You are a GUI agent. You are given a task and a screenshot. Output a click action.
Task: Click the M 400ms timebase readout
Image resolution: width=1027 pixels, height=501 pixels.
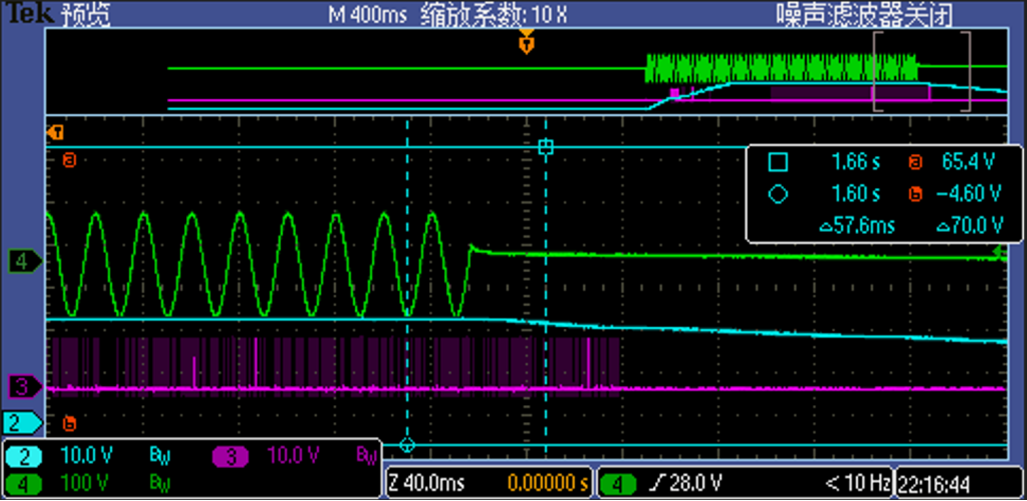click(x=367, y=14)
